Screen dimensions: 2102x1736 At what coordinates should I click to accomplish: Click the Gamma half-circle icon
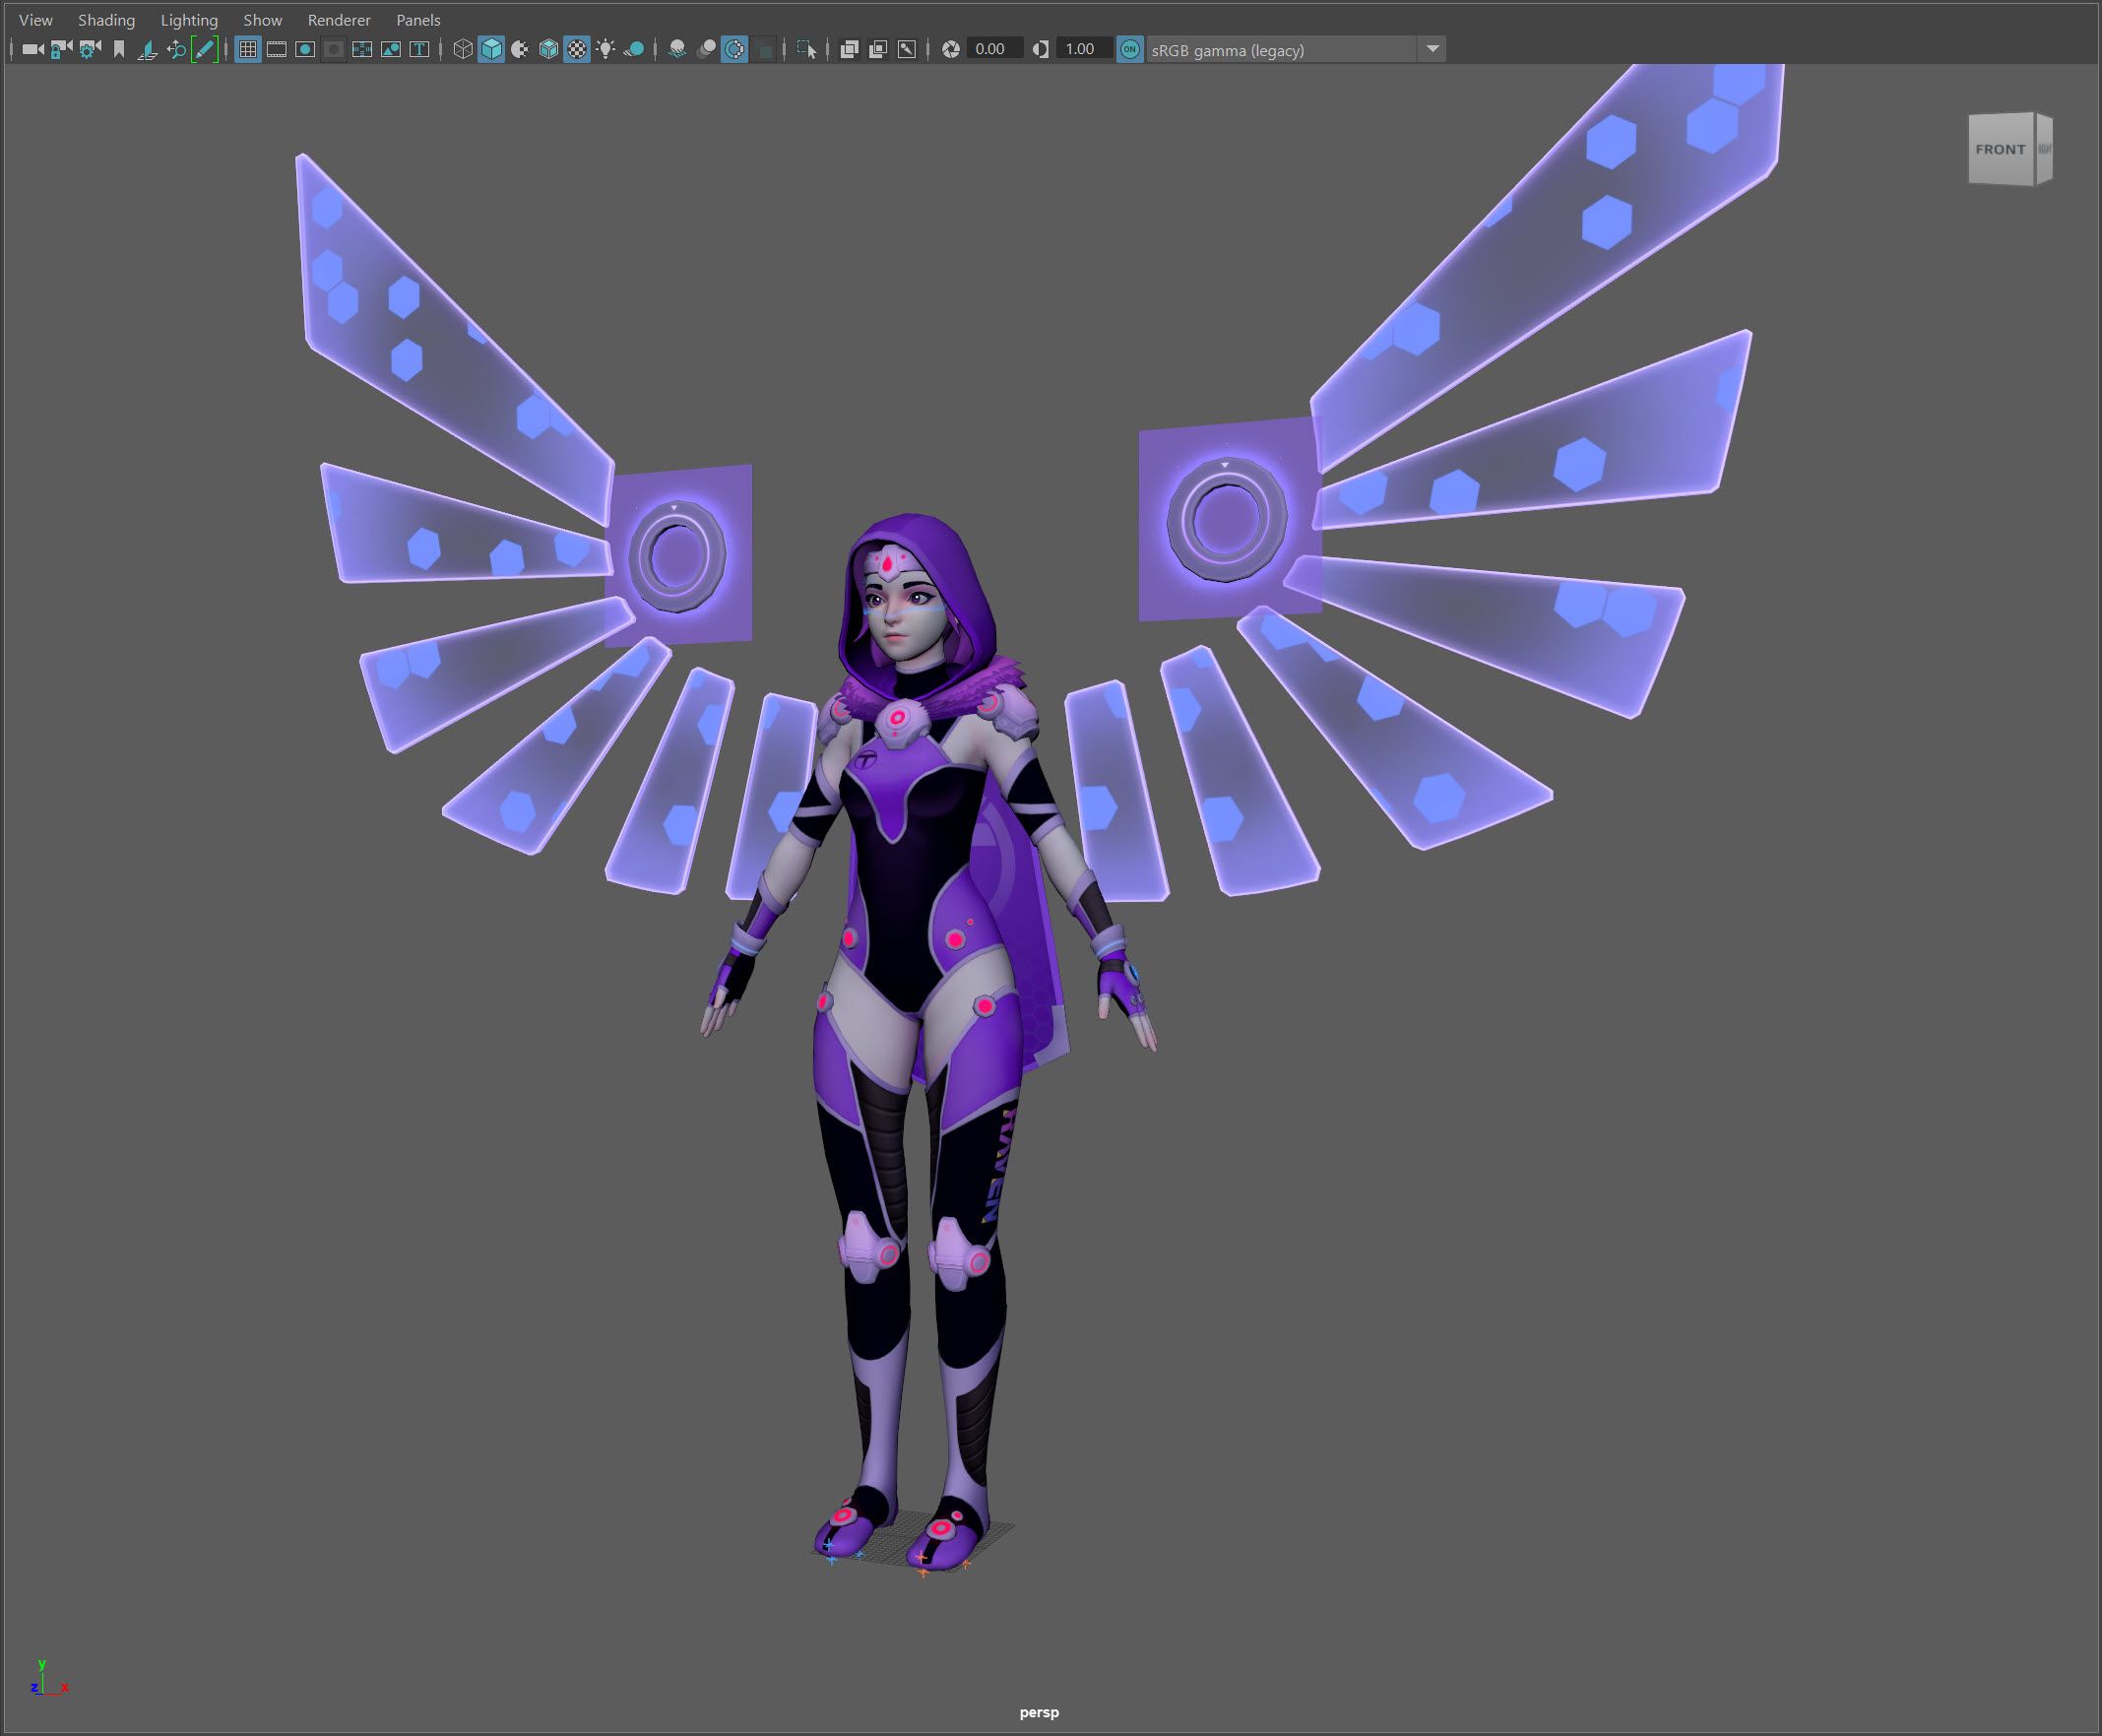[1041, 49]
